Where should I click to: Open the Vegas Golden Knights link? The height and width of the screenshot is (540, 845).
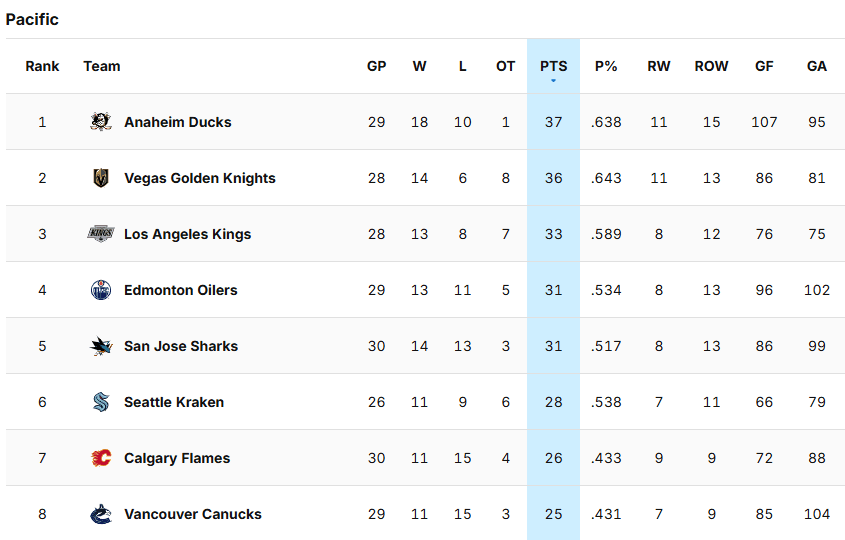click(x=199, y=178)
